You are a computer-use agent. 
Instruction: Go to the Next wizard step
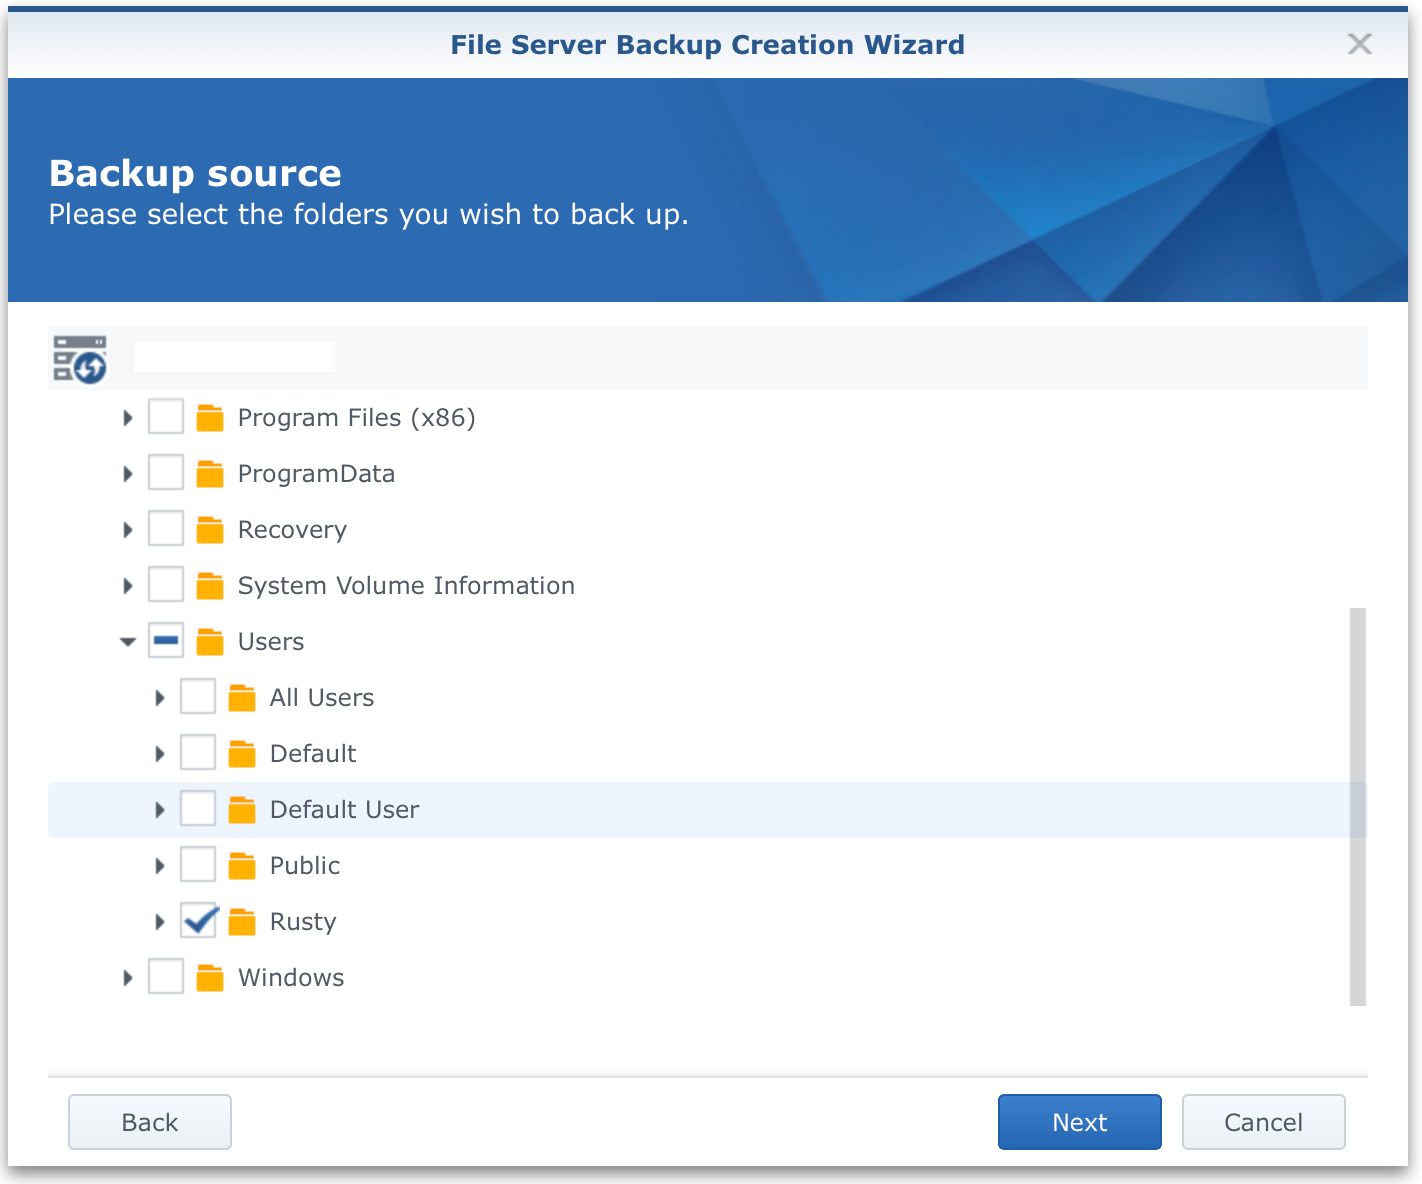tap(1080, 1122)
